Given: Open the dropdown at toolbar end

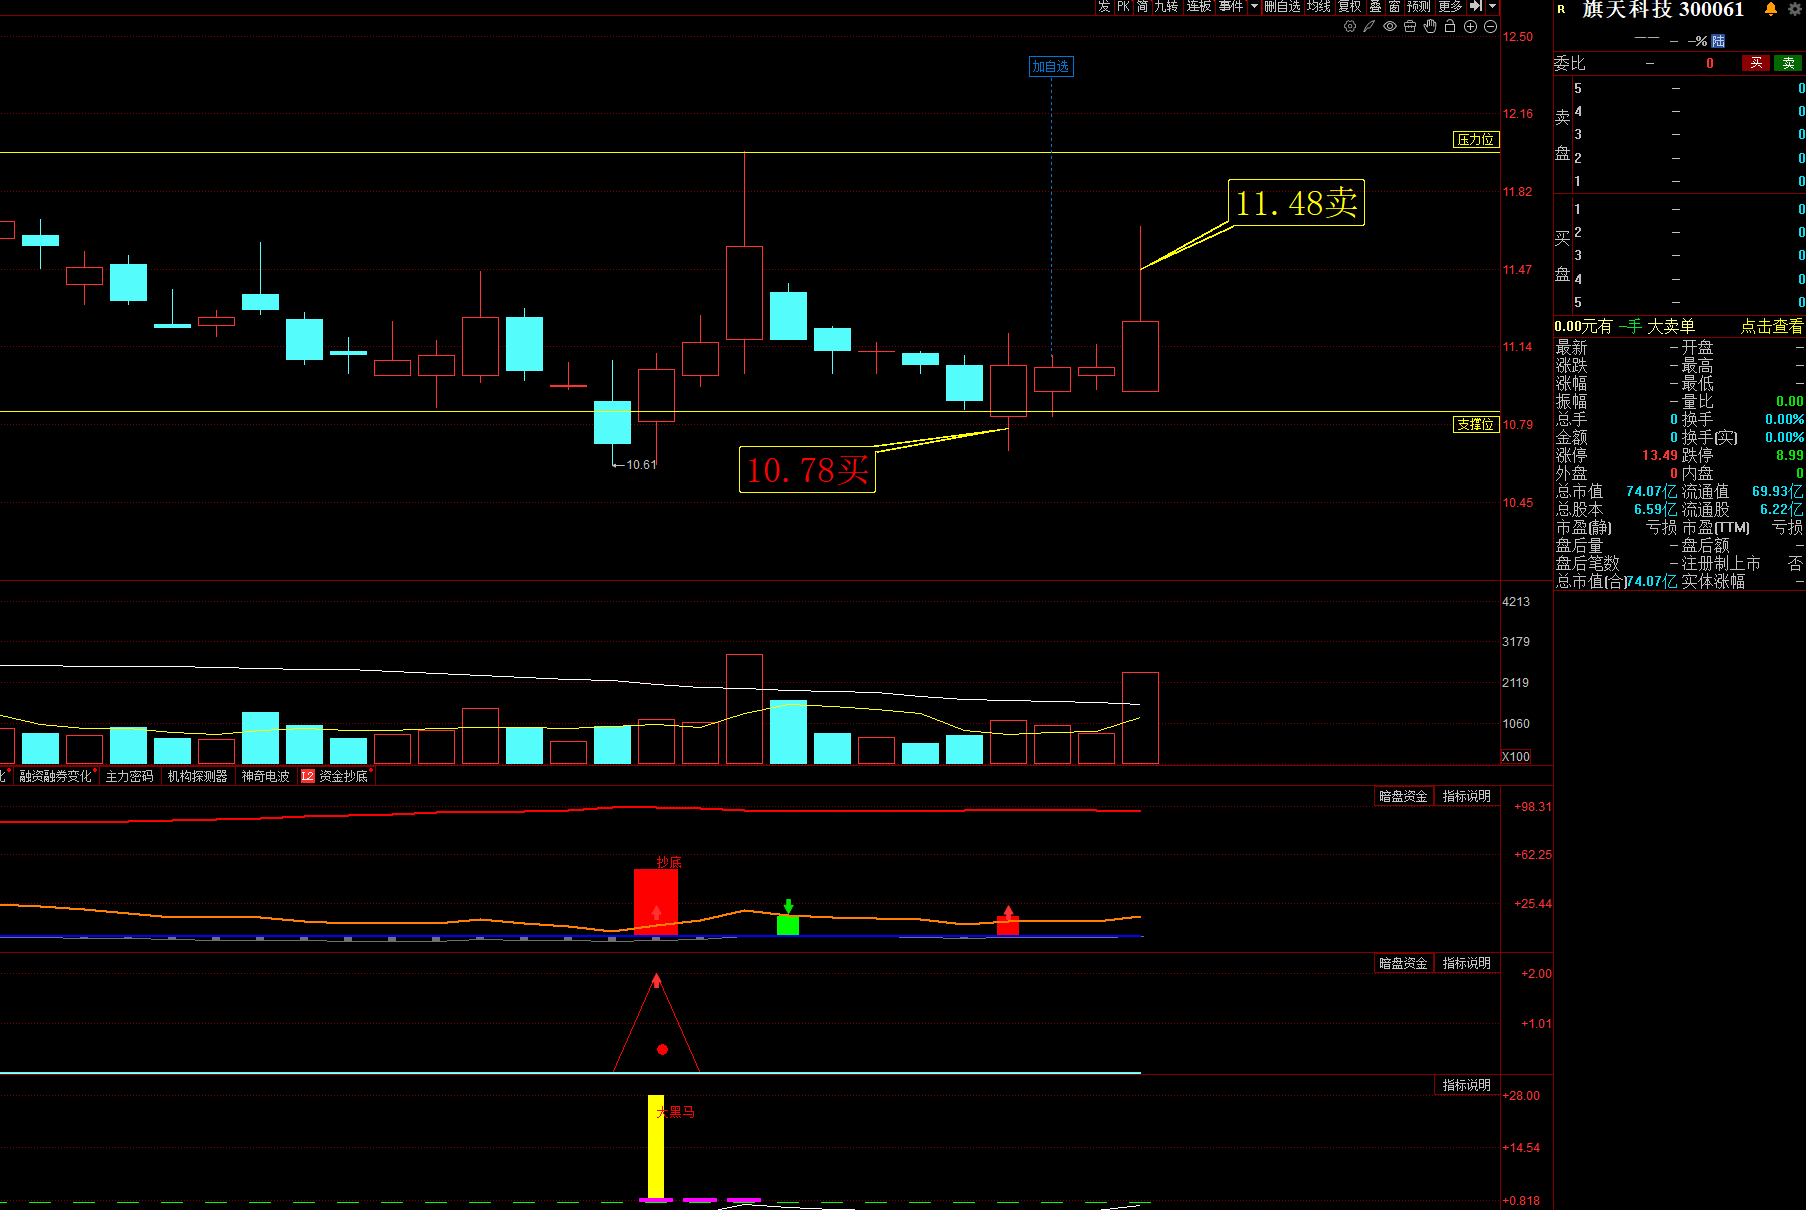Looking at the screenshot, I should coord(1493,6).
